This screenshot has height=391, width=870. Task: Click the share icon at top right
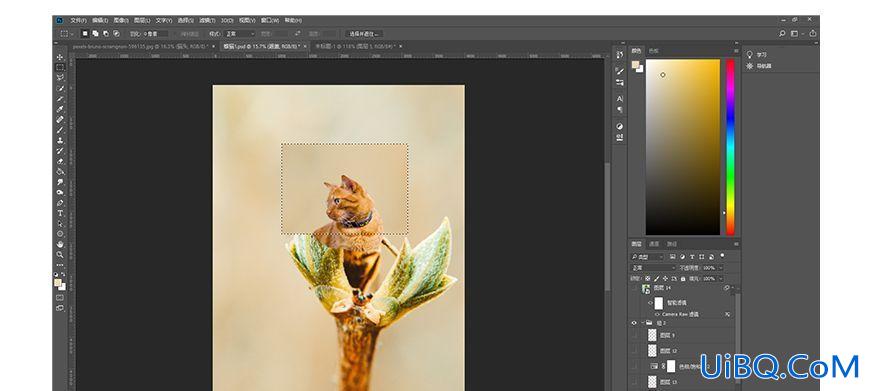813,34
